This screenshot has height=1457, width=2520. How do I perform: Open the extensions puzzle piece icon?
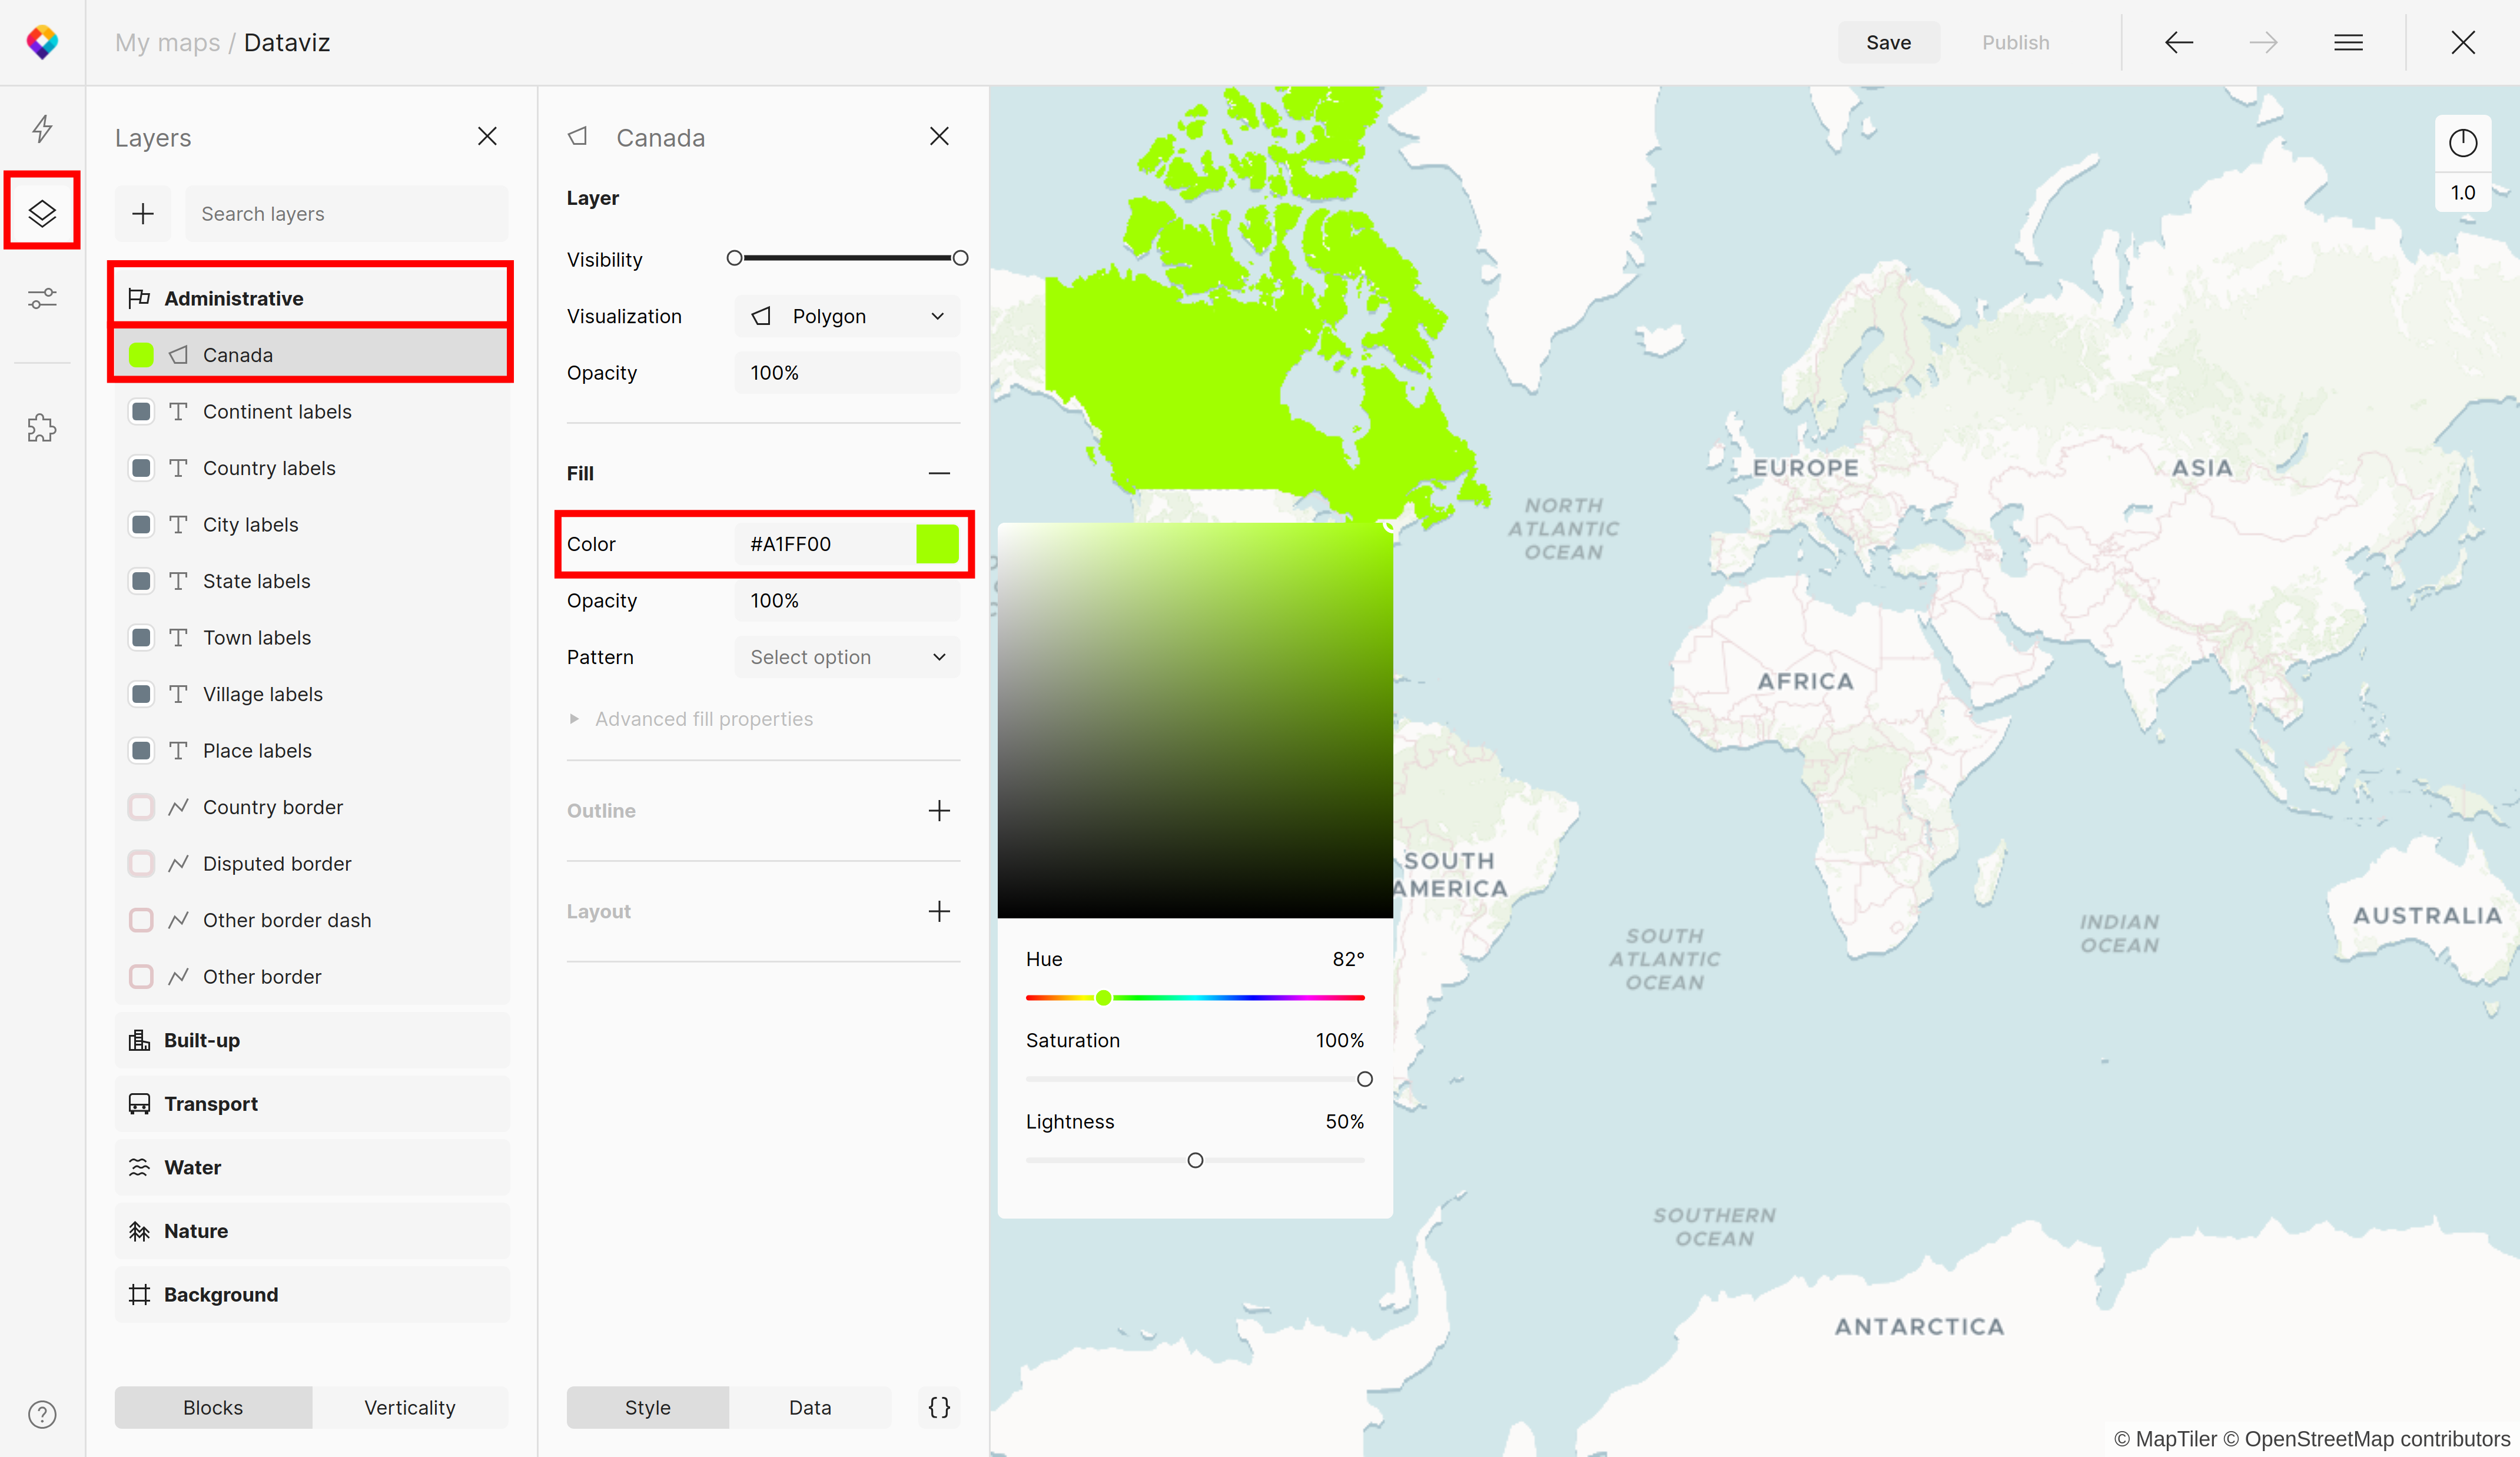pyautogui.click(x=42, y=428)
